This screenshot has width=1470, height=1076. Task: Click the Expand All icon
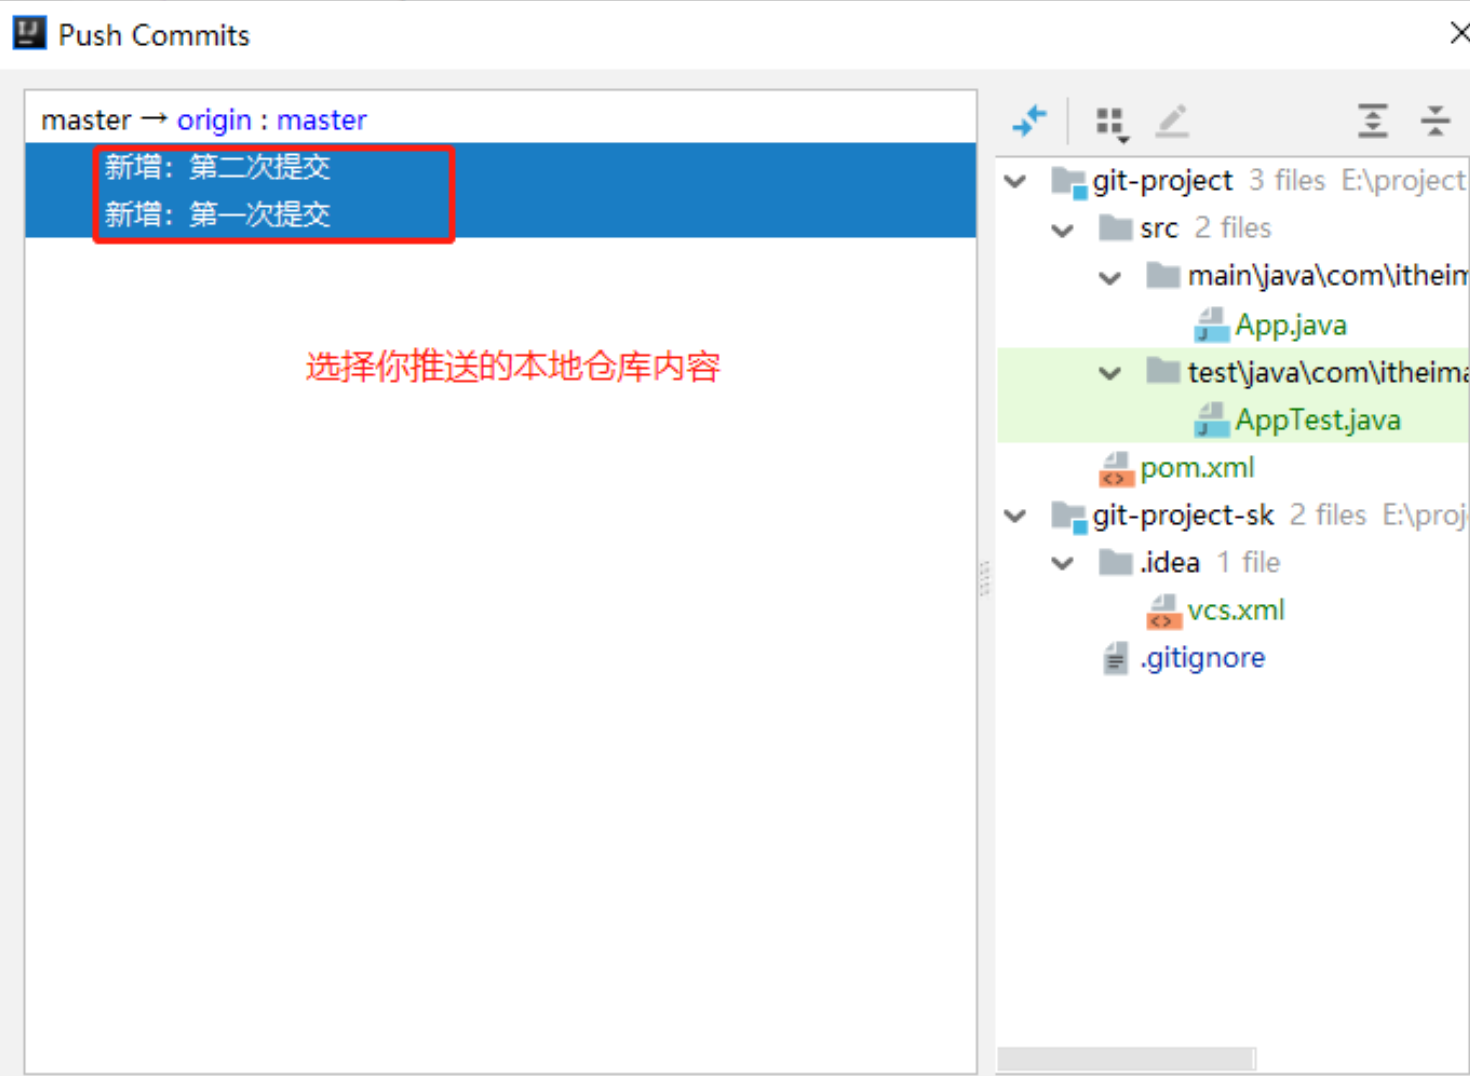coord(1372,121)
